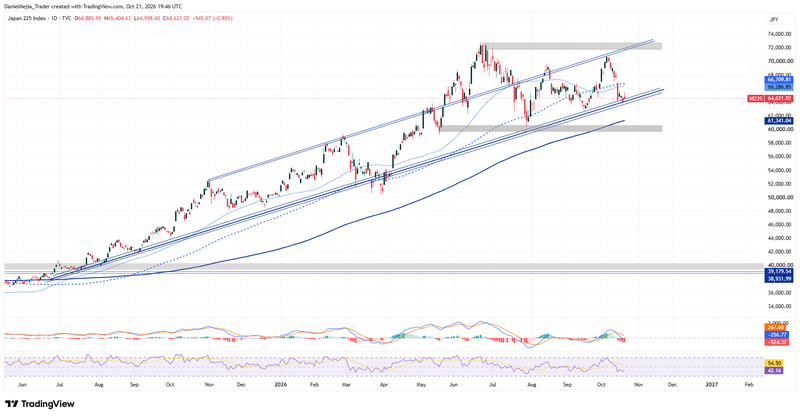Image resolution: width=800 pixels, height=417 pixels.
Task: Select the 61,341.04 dark blue price label
Action: pyautogui.click(x=779, y=120)
